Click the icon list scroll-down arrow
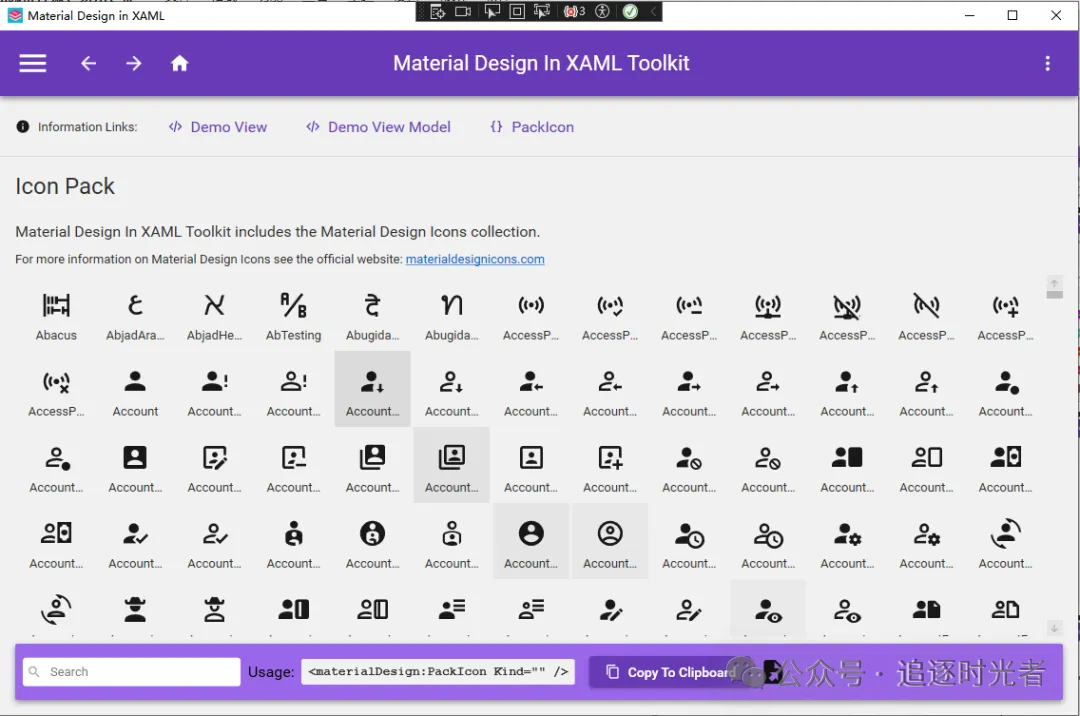1080x716 pixels. click(1054, 628)
